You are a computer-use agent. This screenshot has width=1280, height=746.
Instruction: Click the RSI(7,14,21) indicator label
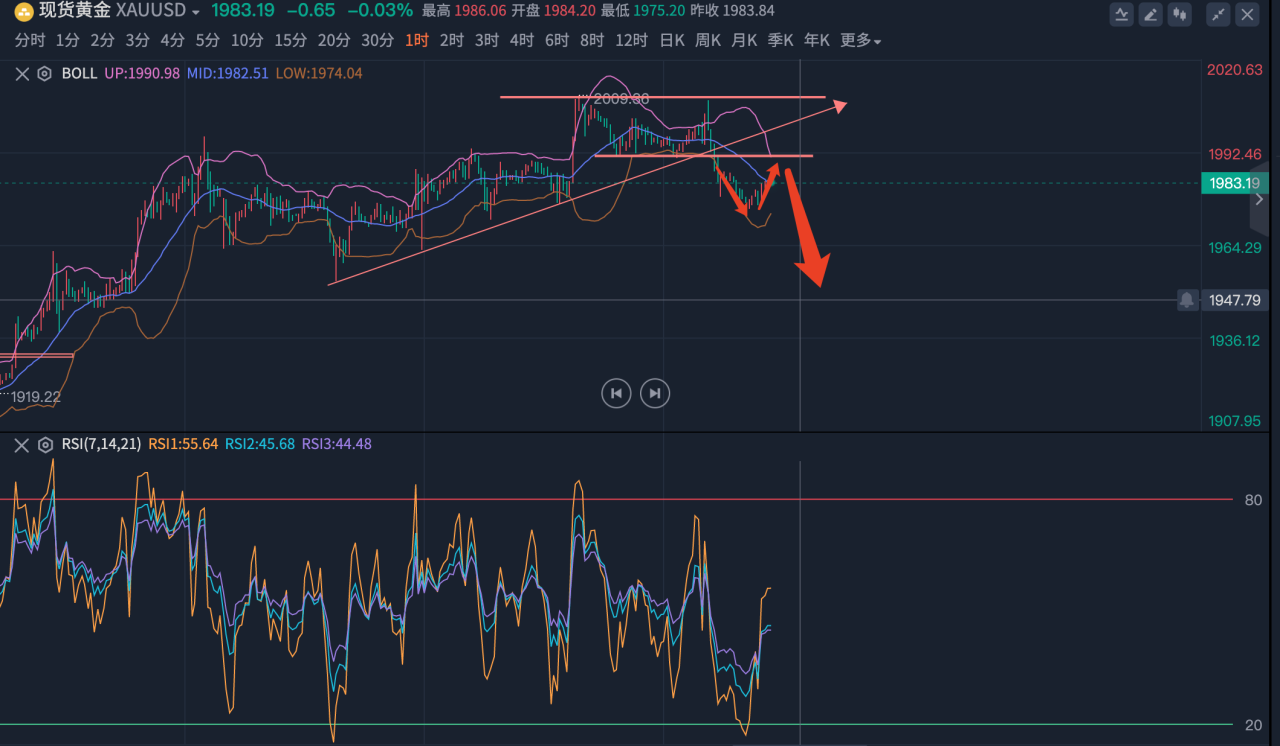coord(101,445)
